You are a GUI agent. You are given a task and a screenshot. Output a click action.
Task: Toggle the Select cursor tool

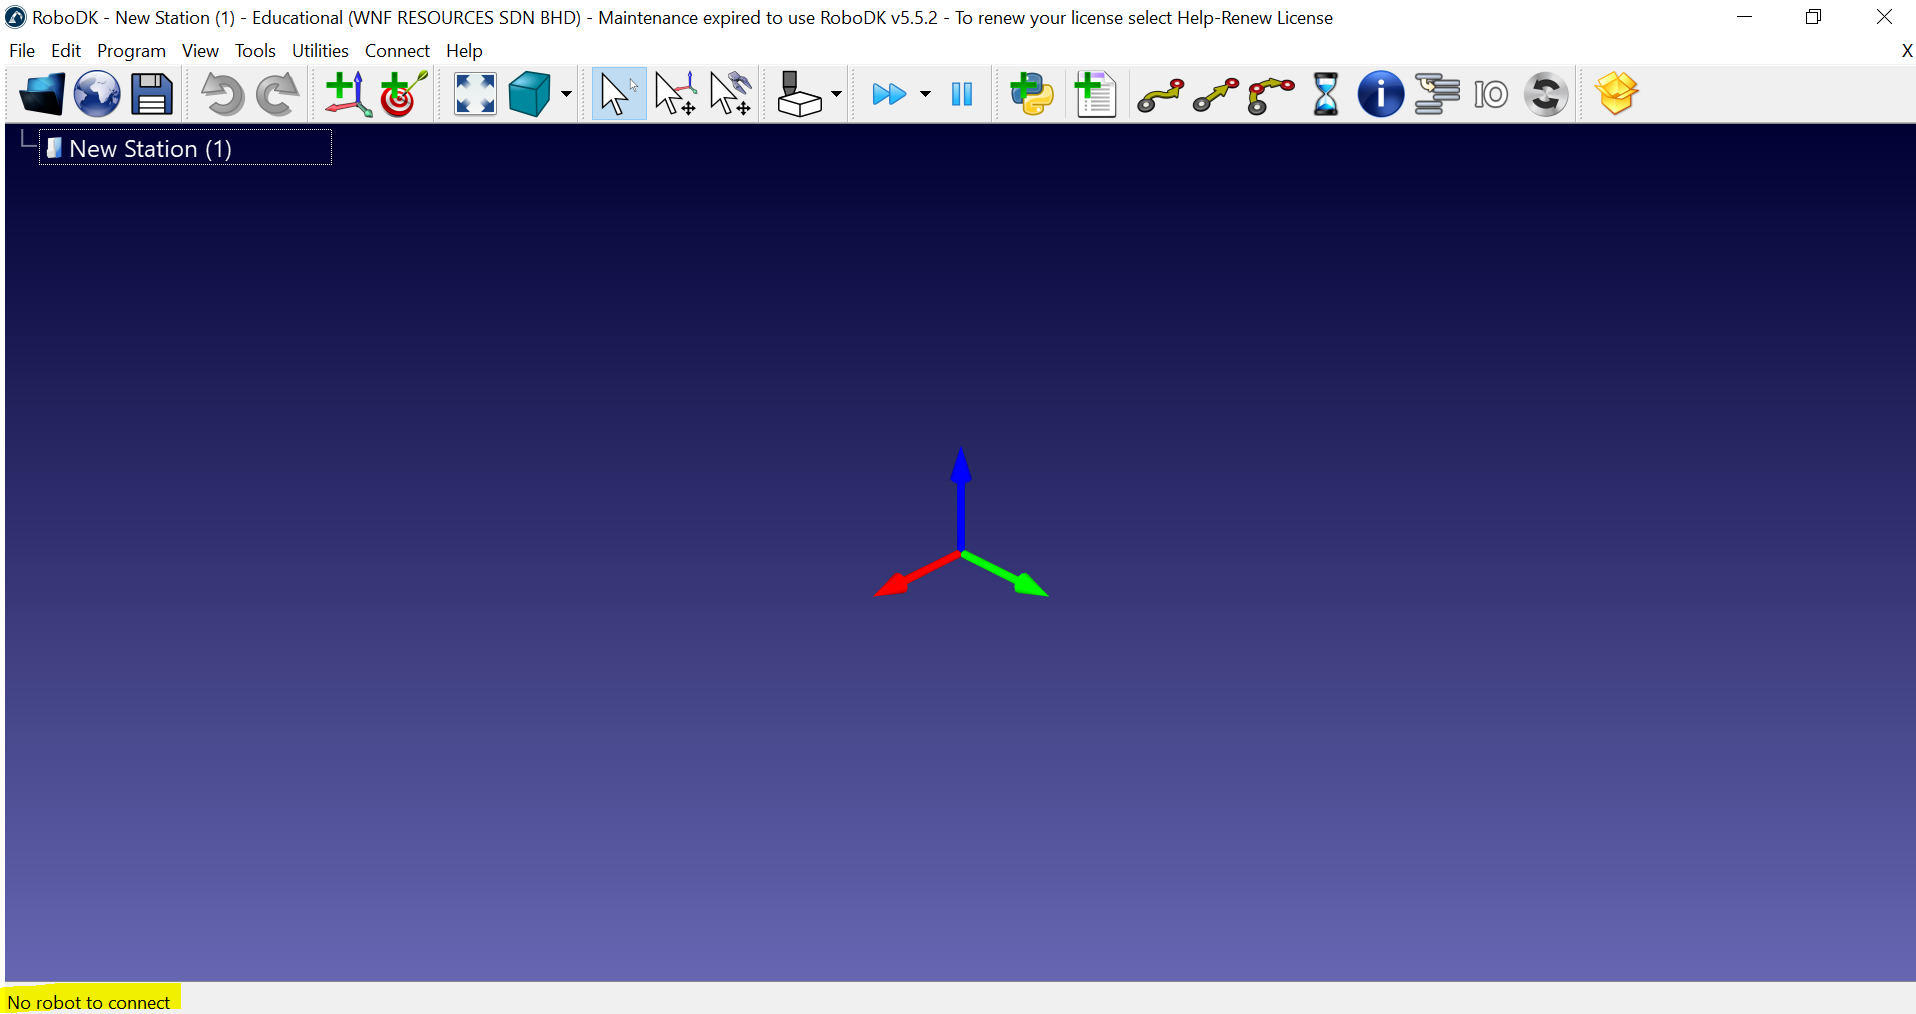click(x=618, y=95)
